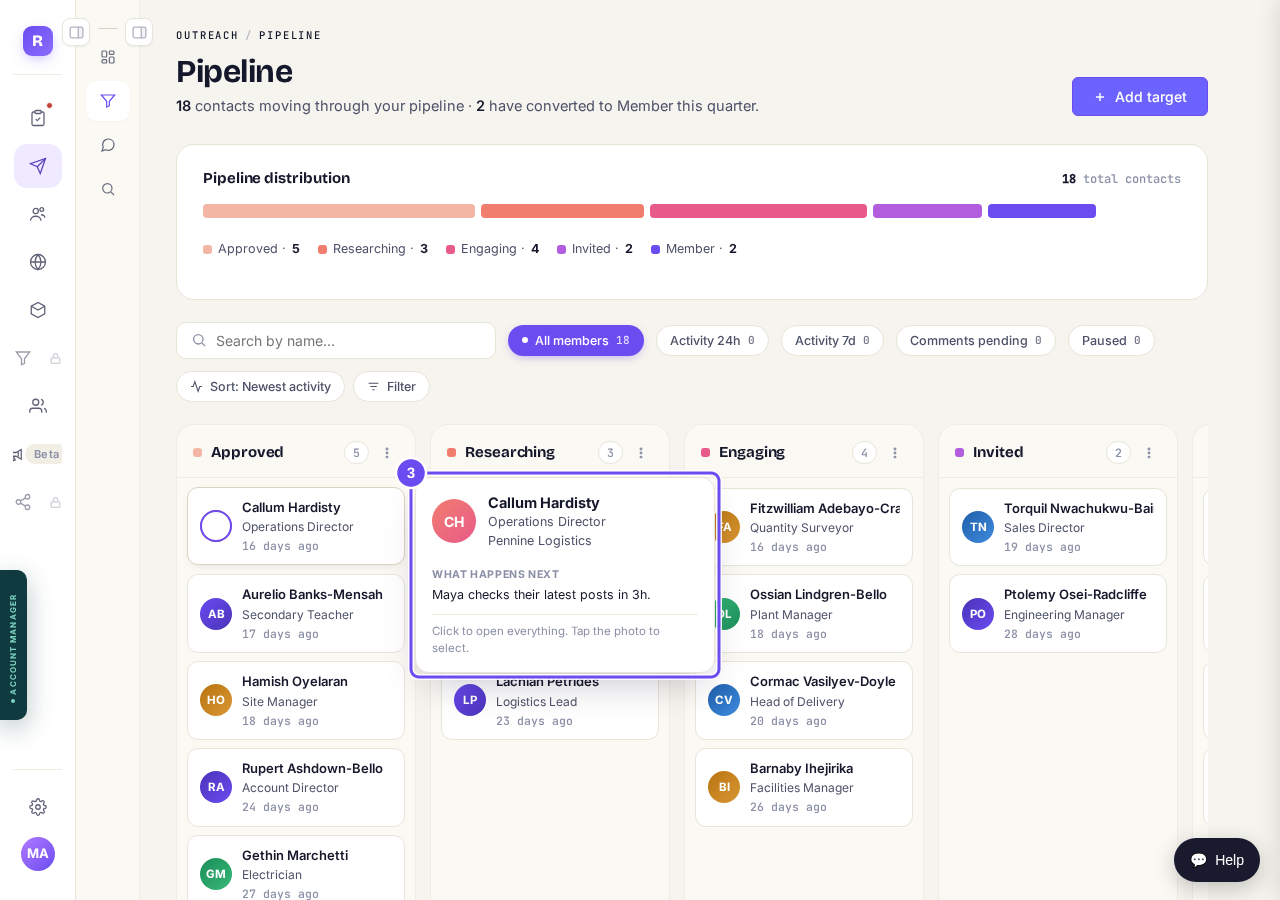
Task: Select the Activity 7d filter chip
Action: pos(832,340)
